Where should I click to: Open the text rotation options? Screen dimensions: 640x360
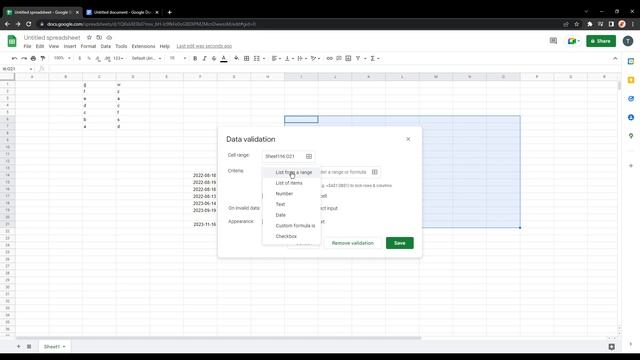coord(315,58)
